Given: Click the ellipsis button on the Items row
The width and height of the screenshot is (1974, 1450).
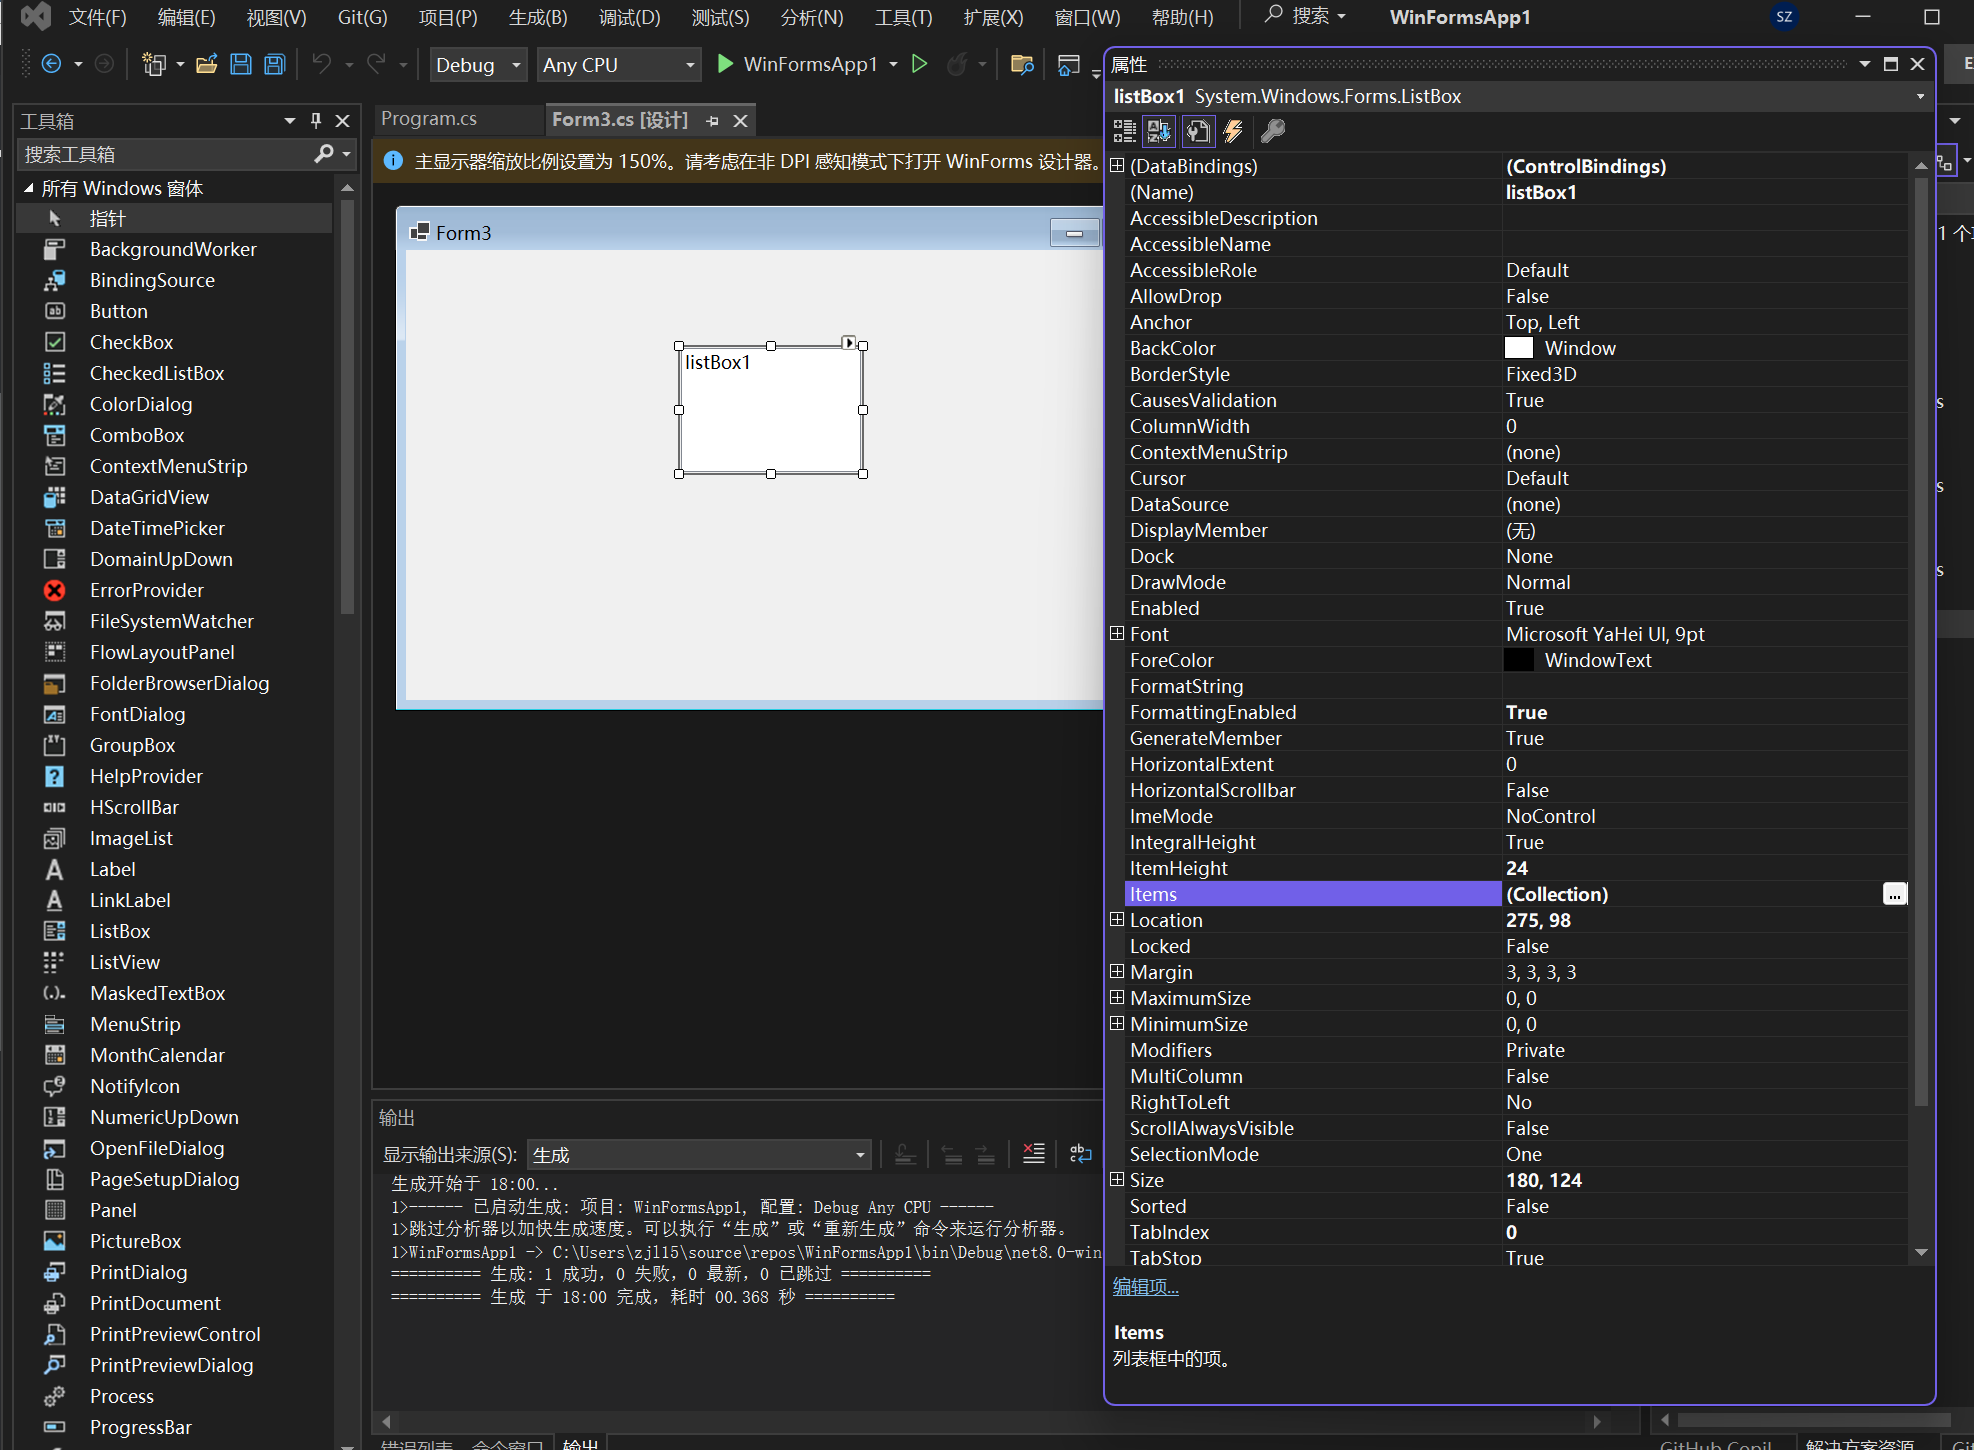Looking at the screenshot, I should [x=1895, y=894].
